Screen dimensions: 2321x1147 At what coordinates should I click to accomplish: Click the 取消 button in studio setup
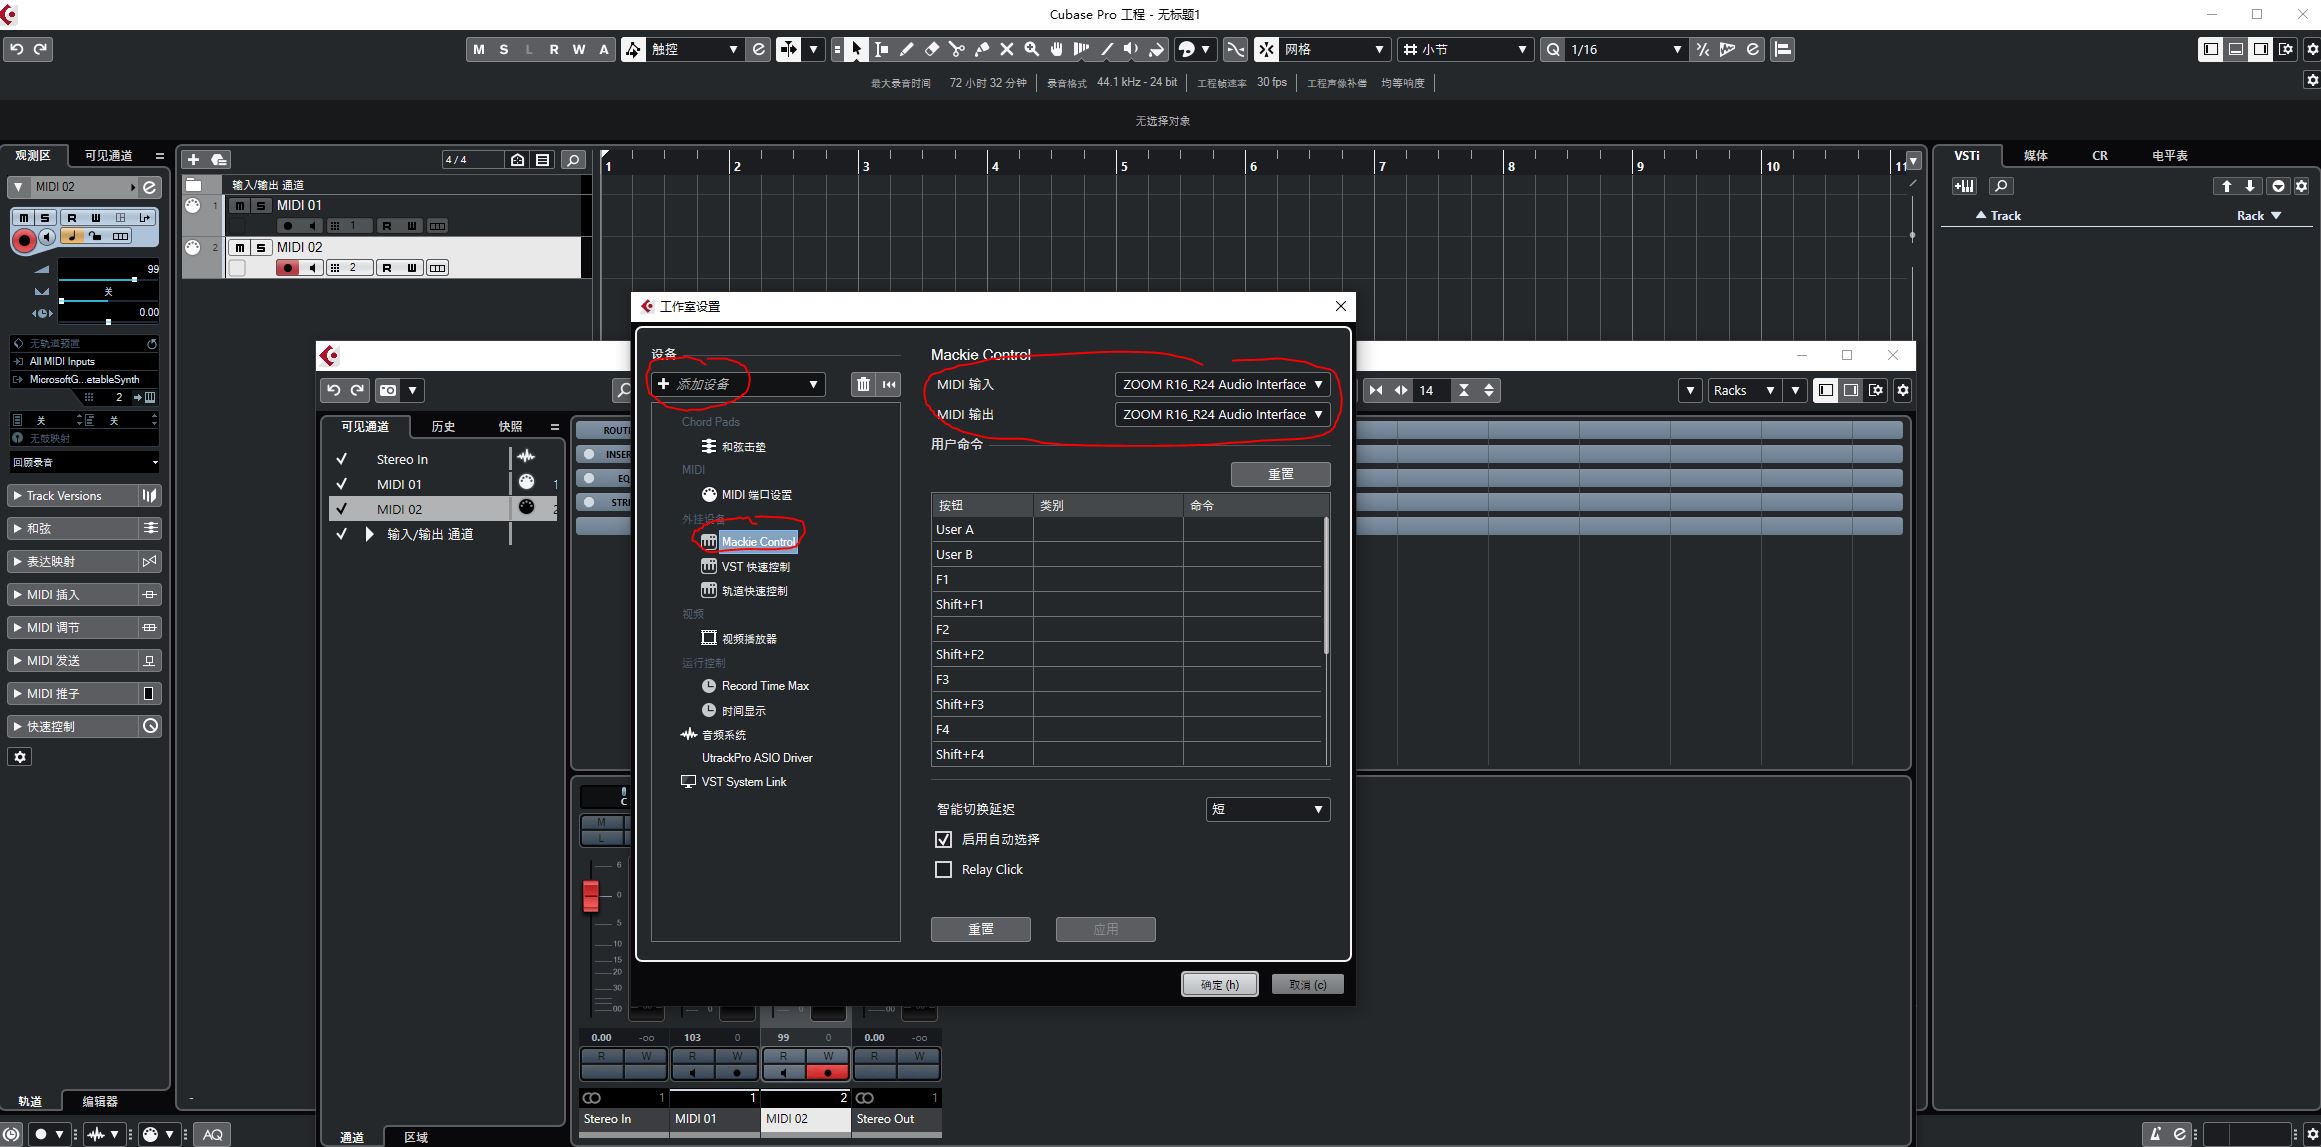[1308, 984]
